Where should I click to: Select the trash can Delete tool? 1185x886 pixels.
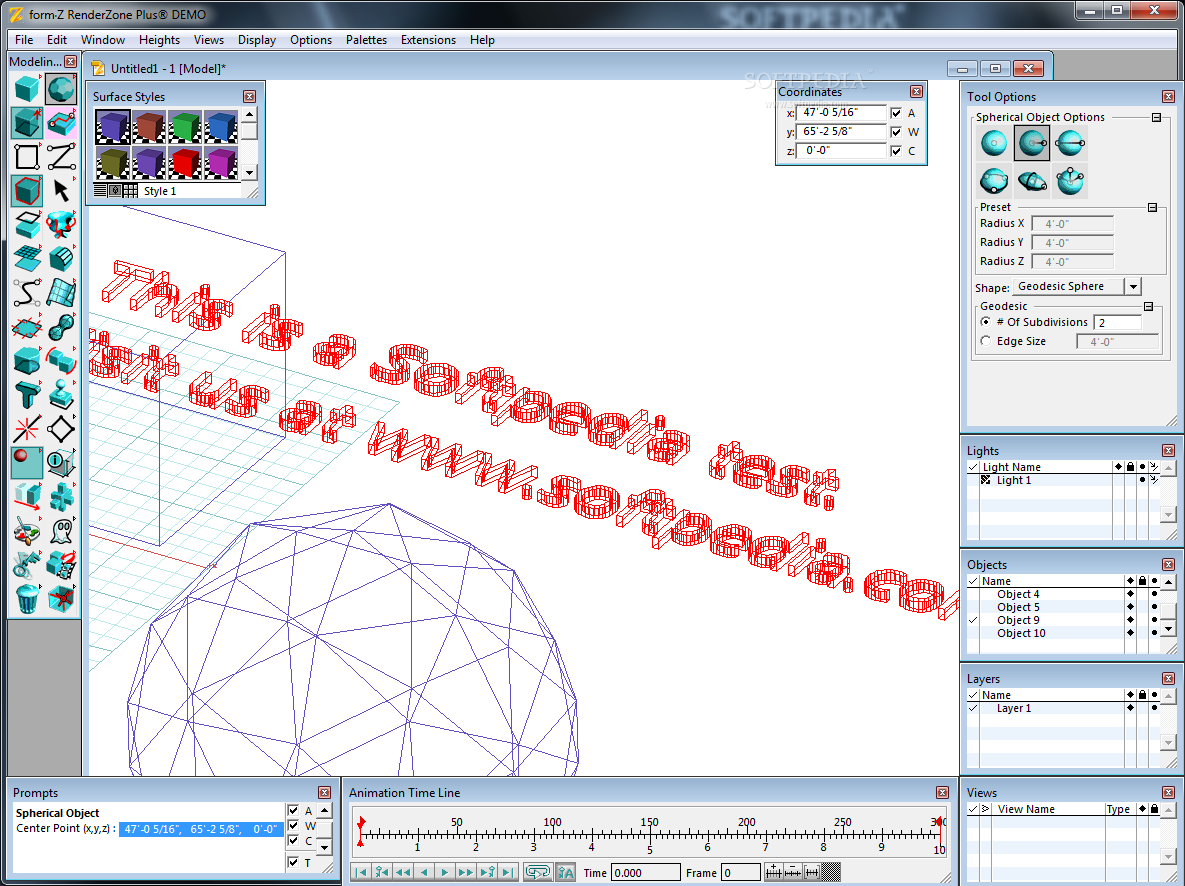(26, 598)
